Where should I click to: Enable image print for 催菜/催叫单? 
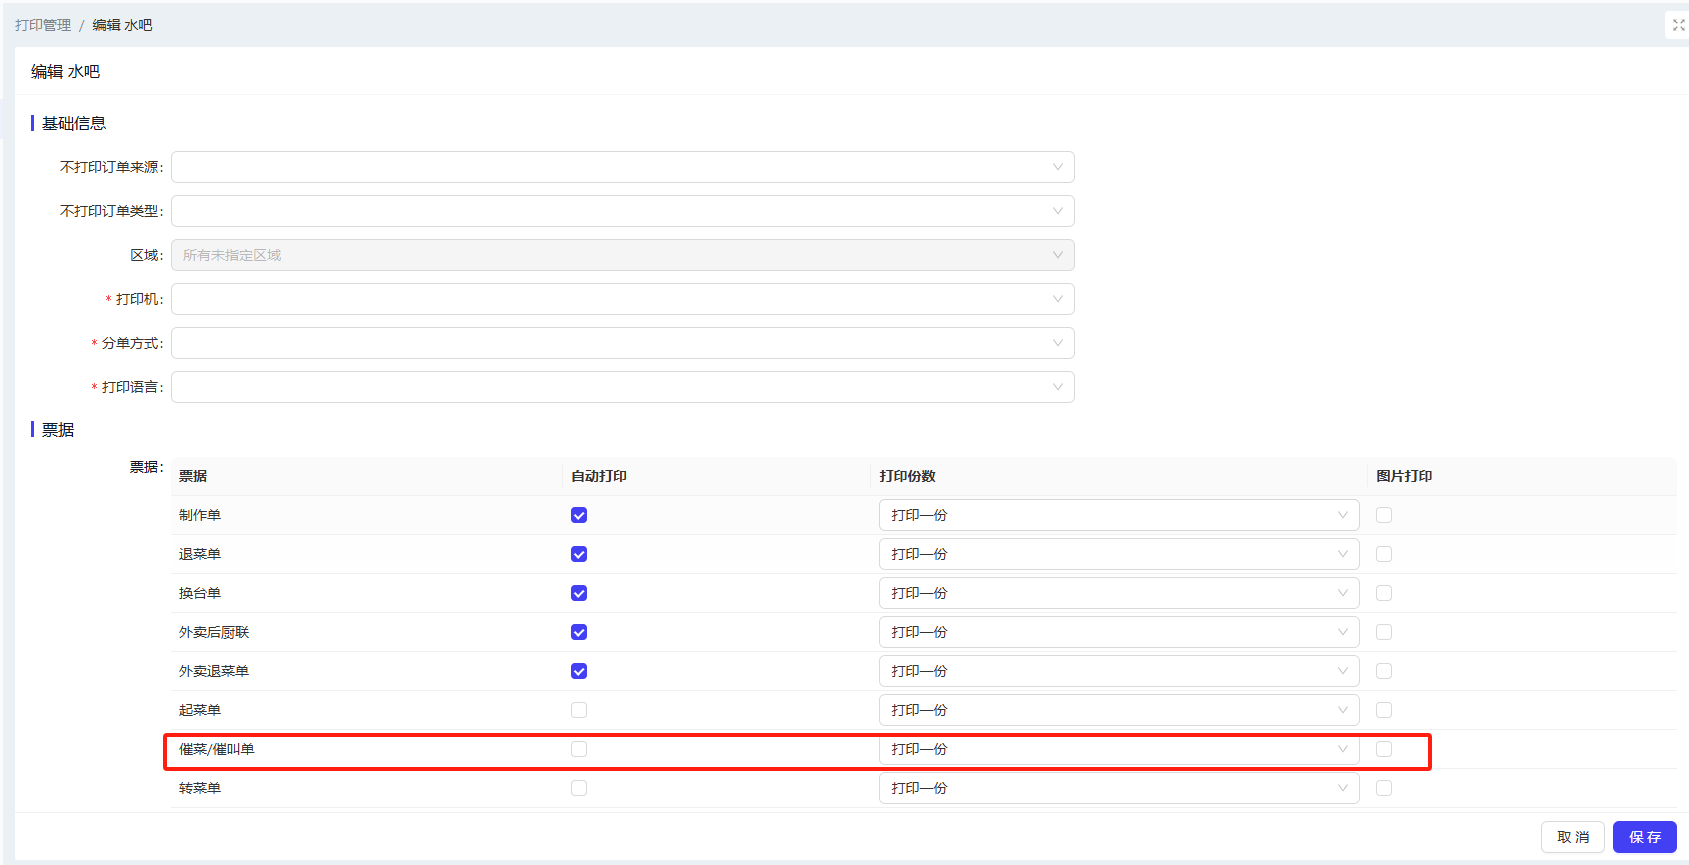point(1384,749)
